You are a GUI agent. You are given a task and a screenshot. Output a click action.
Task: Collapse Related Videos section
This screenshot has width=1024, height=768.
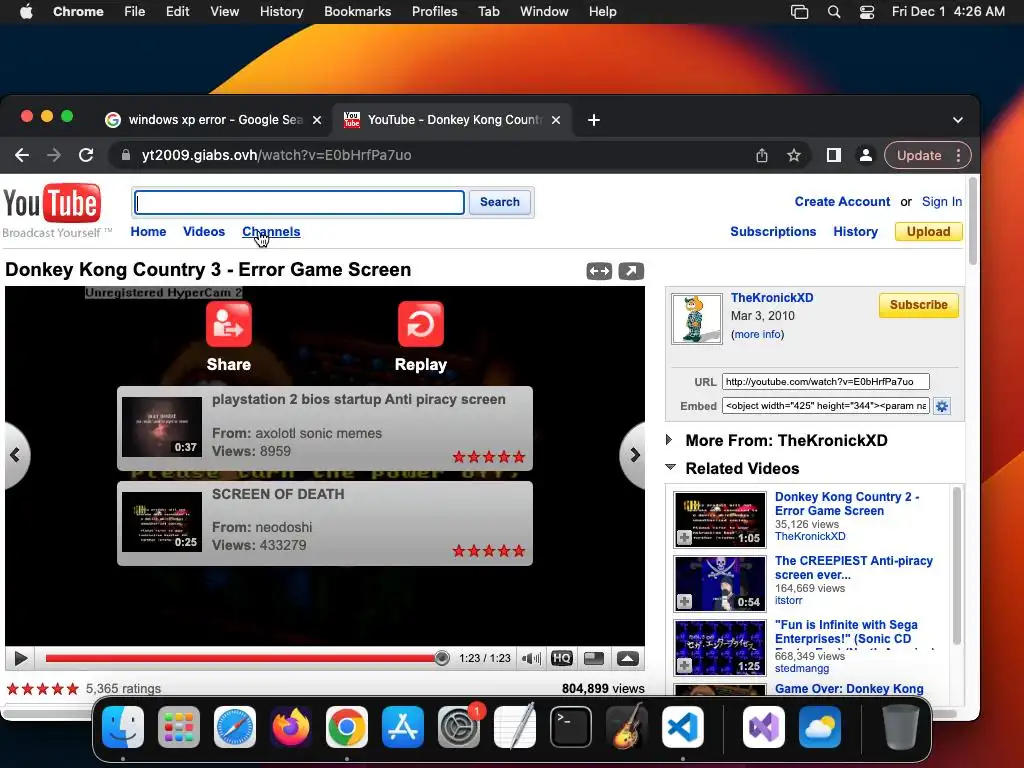(670, 468)
